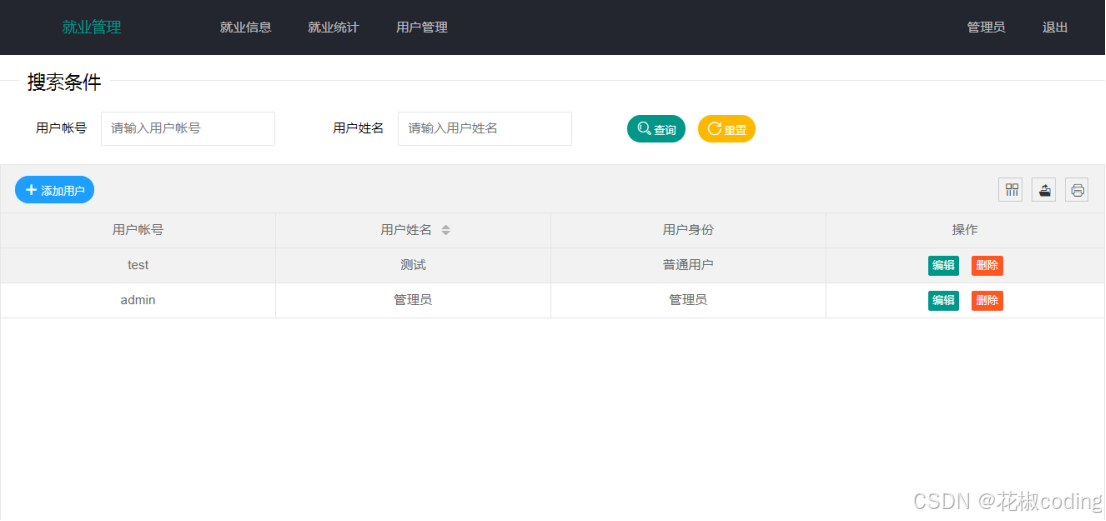
Task: Click the 添加用户 button
Action: (x=54, y=190)
